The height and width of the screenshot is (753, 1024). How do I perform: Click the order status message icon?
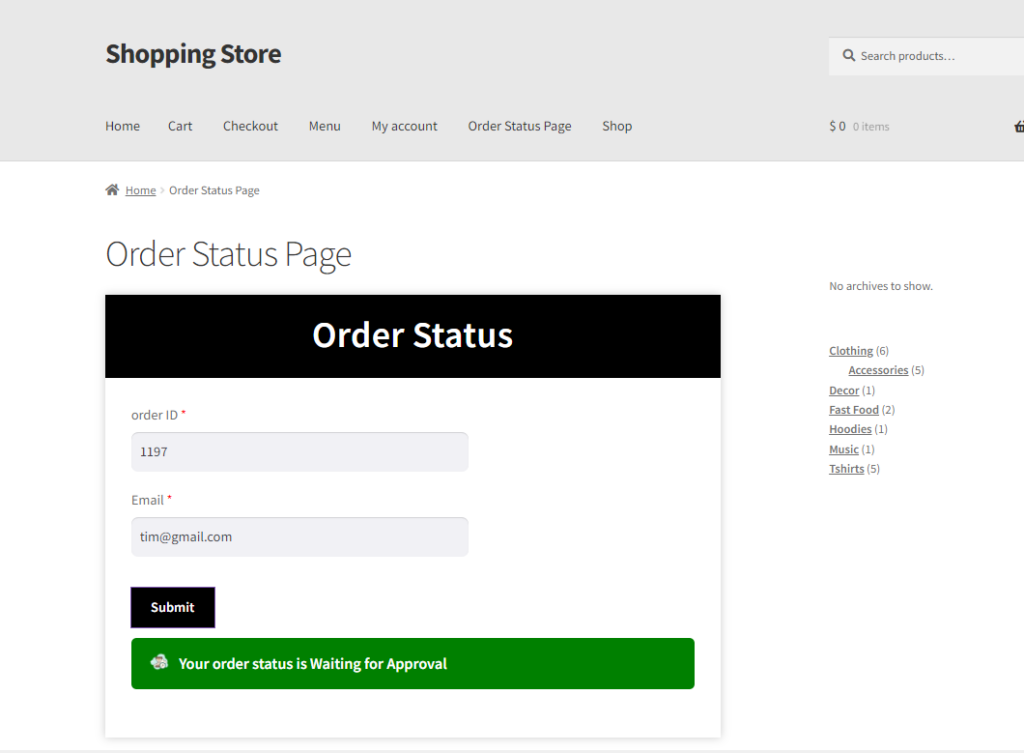(159, 663)
